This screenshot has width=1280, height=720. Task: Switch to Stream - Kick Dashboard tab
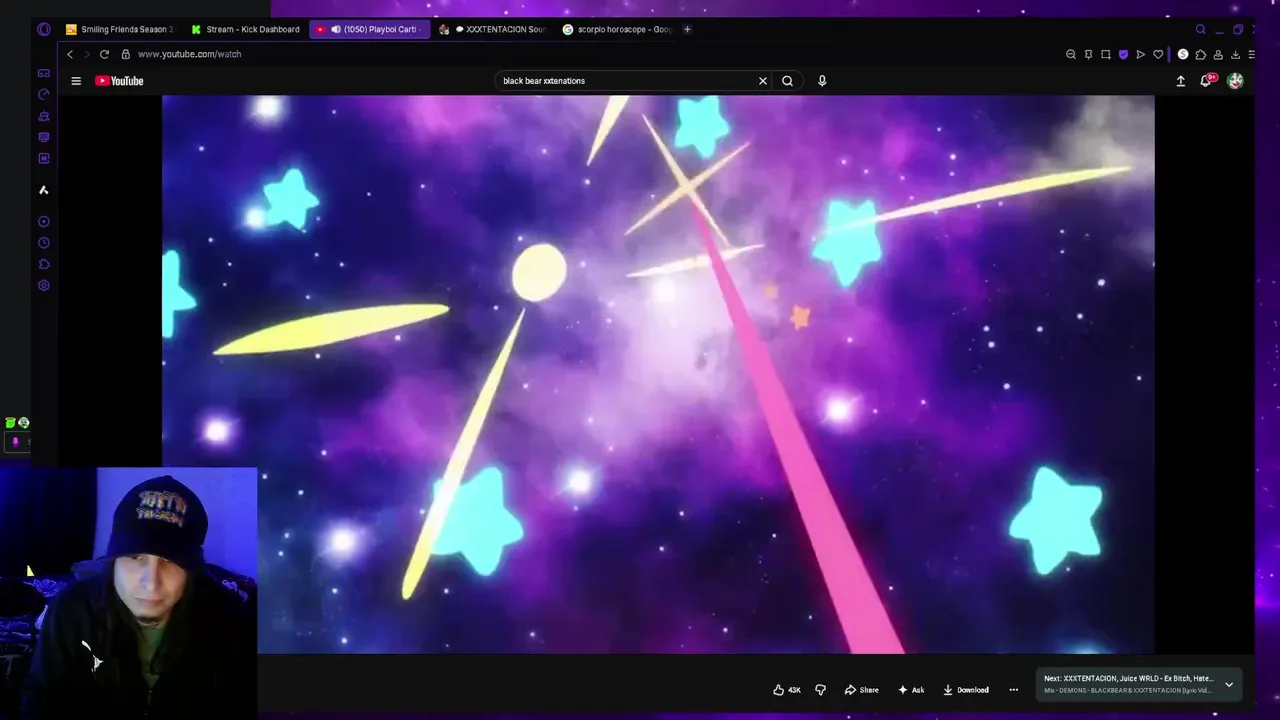245,29
